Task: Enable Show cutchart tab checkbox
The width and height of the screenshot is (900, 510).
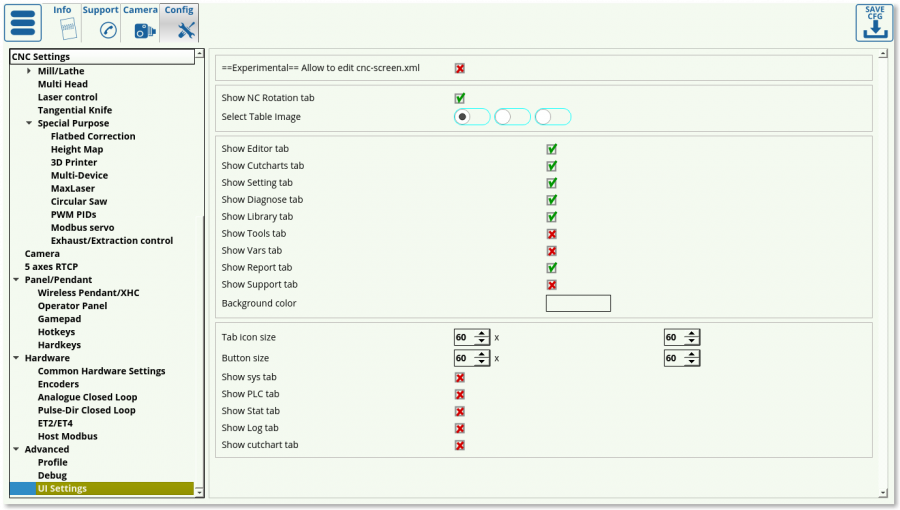Action: pyautogui.click(x=460, y=445)
